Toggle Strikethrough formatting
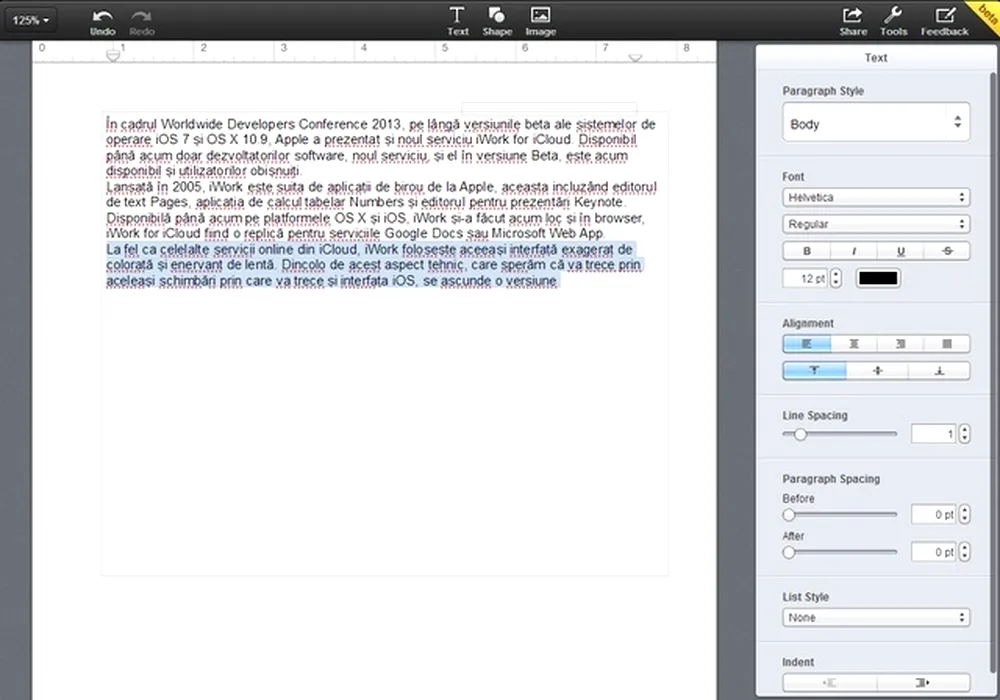The width and height of the screenshot is (1000, 700). 947,251
